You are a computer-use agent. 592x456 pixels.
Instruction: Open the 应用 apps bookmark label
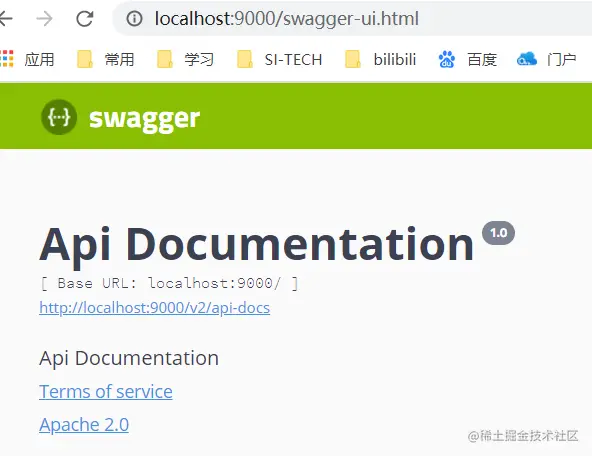point(39,60)
